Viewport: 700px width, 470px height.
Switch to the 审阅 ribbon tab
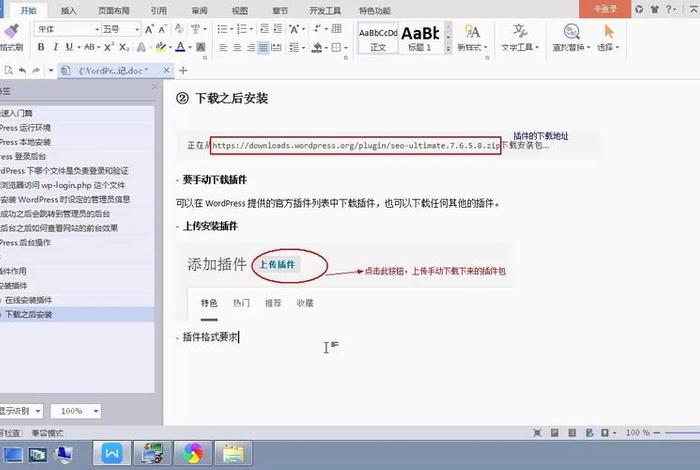(199, 10)
